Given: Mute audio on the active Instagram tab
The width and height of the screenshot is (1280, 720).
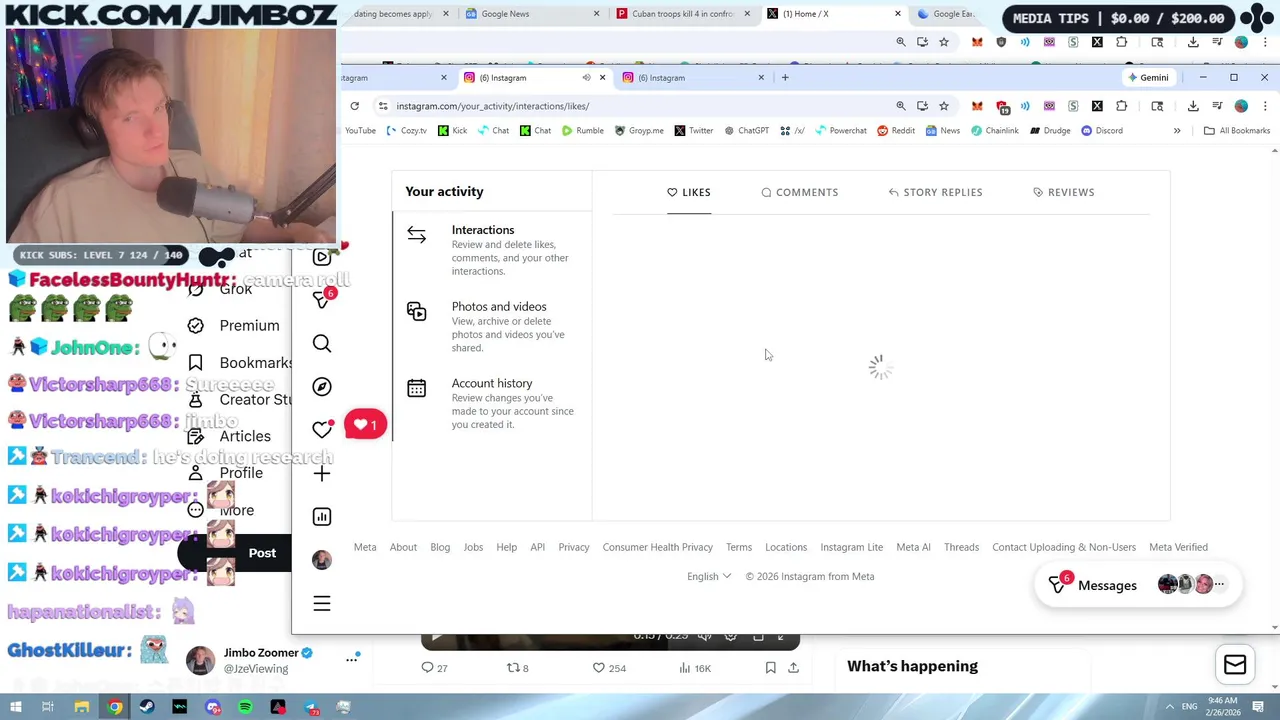Looking at the screenshot, I should pos(586,78).
